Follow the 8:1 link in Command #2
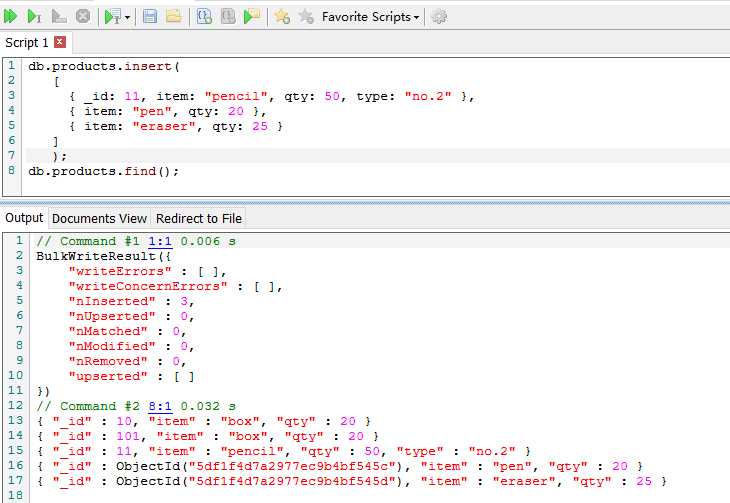 coord(160,406)
